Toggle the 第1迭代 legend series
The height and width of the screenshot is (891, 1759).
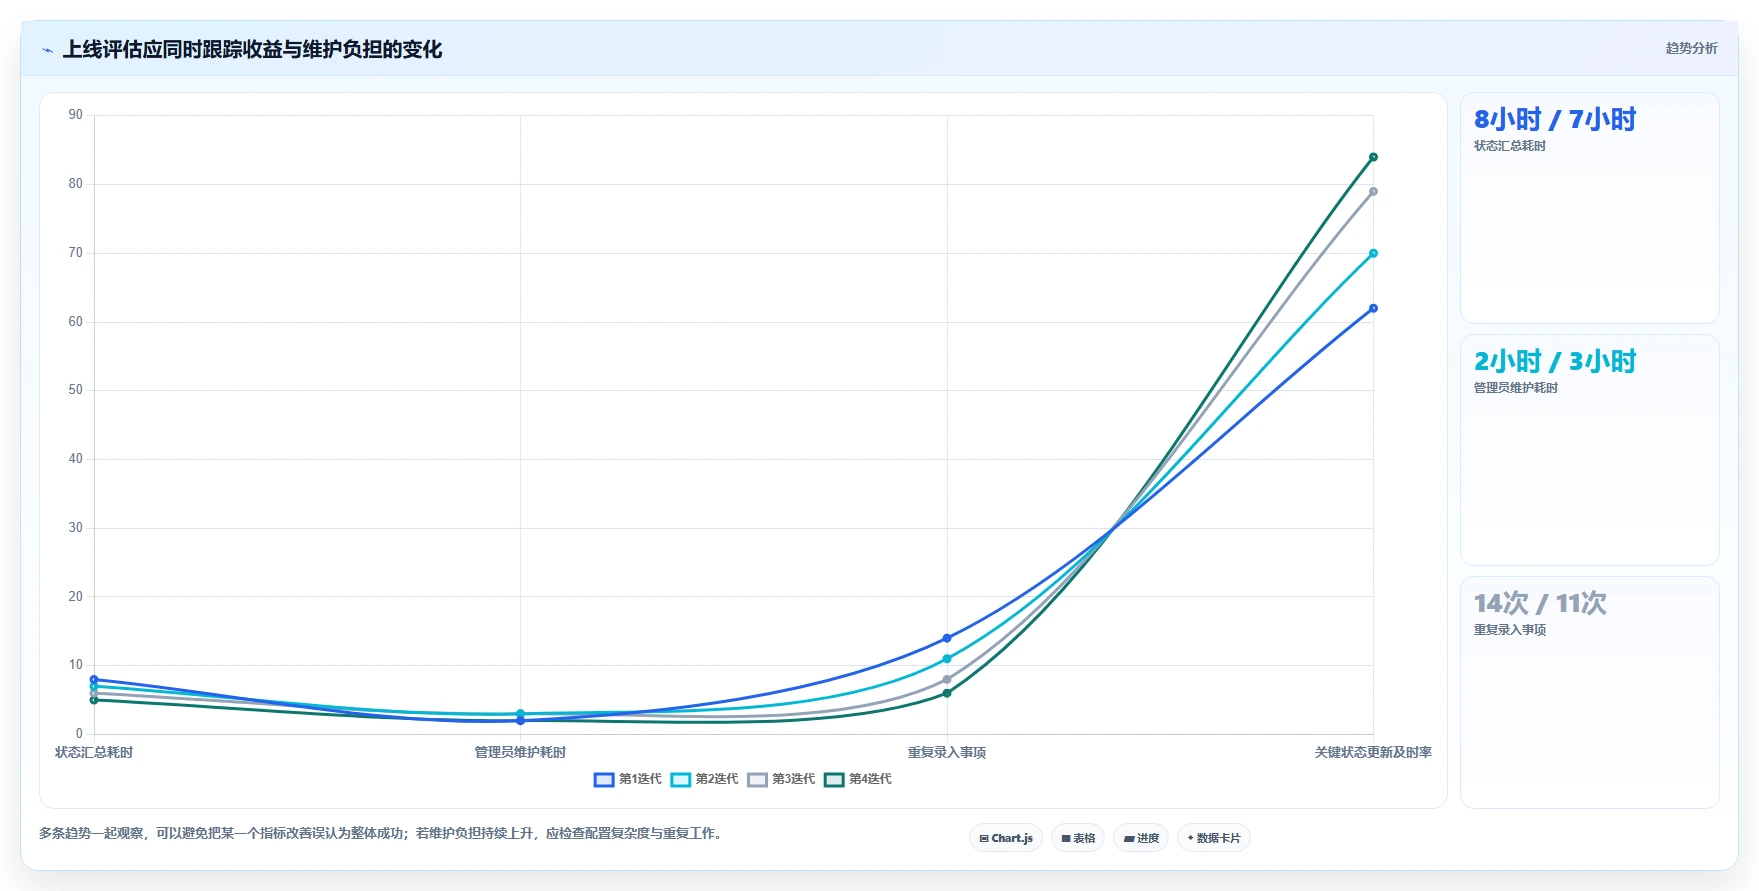point(628,779)
